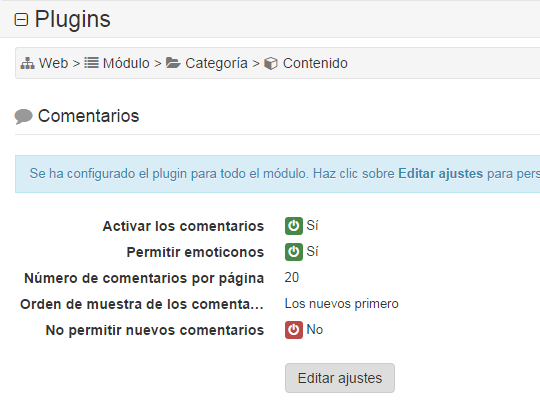540x400 pixels.
Task: Open the Módulo breadcrumb
Action: [x=126, y=63]
